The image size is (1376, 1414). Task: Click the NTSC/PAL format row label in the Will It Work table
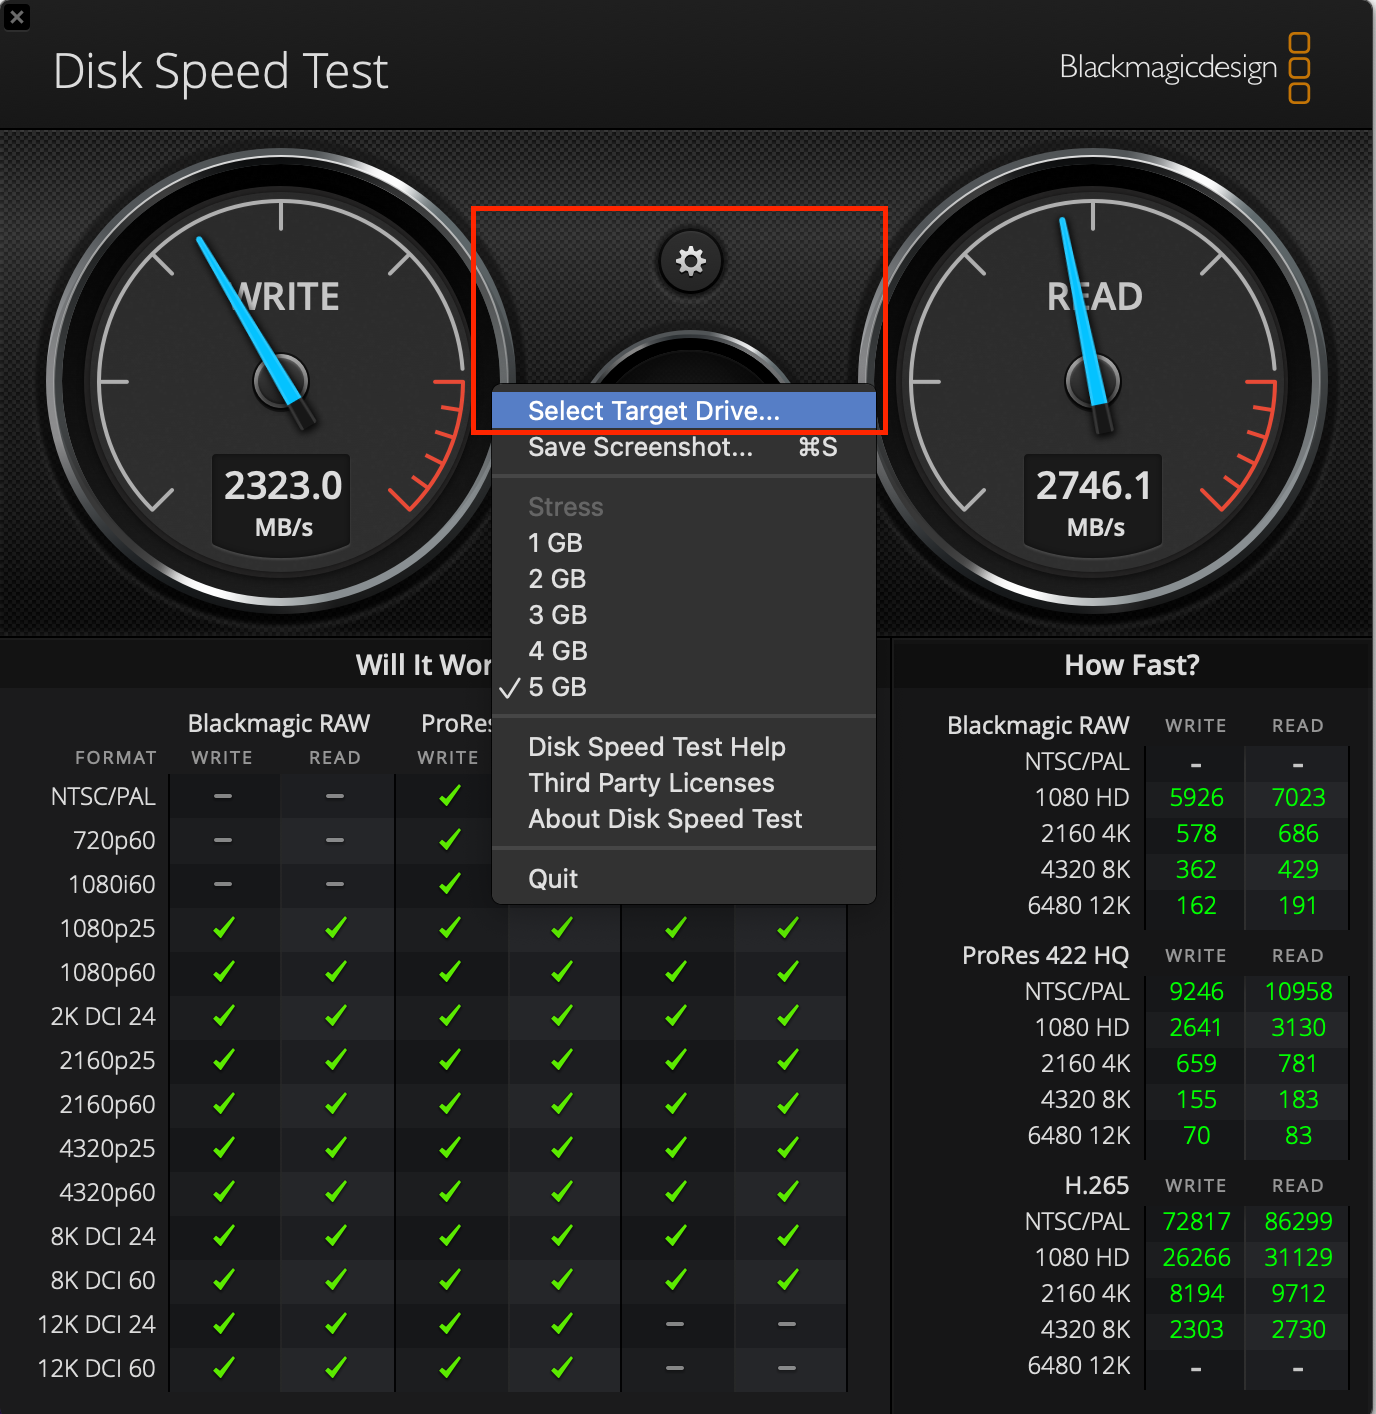[x=103, y=797]
